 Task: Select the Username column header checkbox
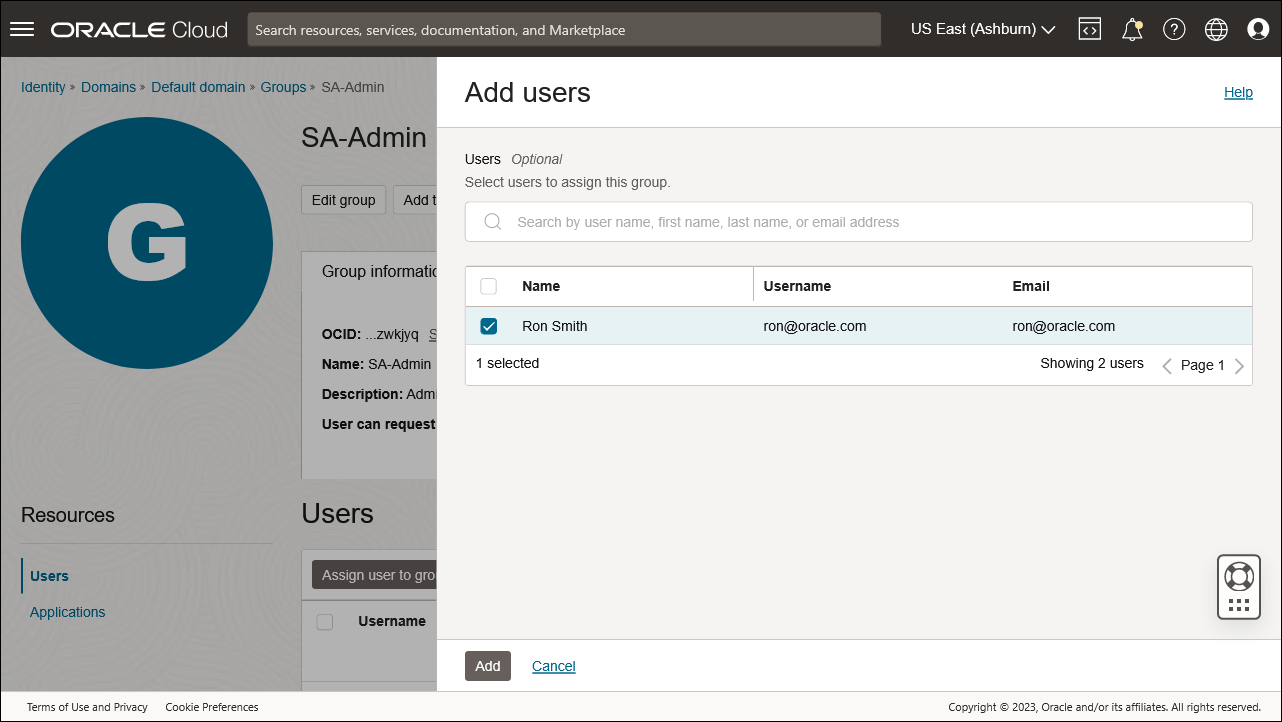pos(324,621)
